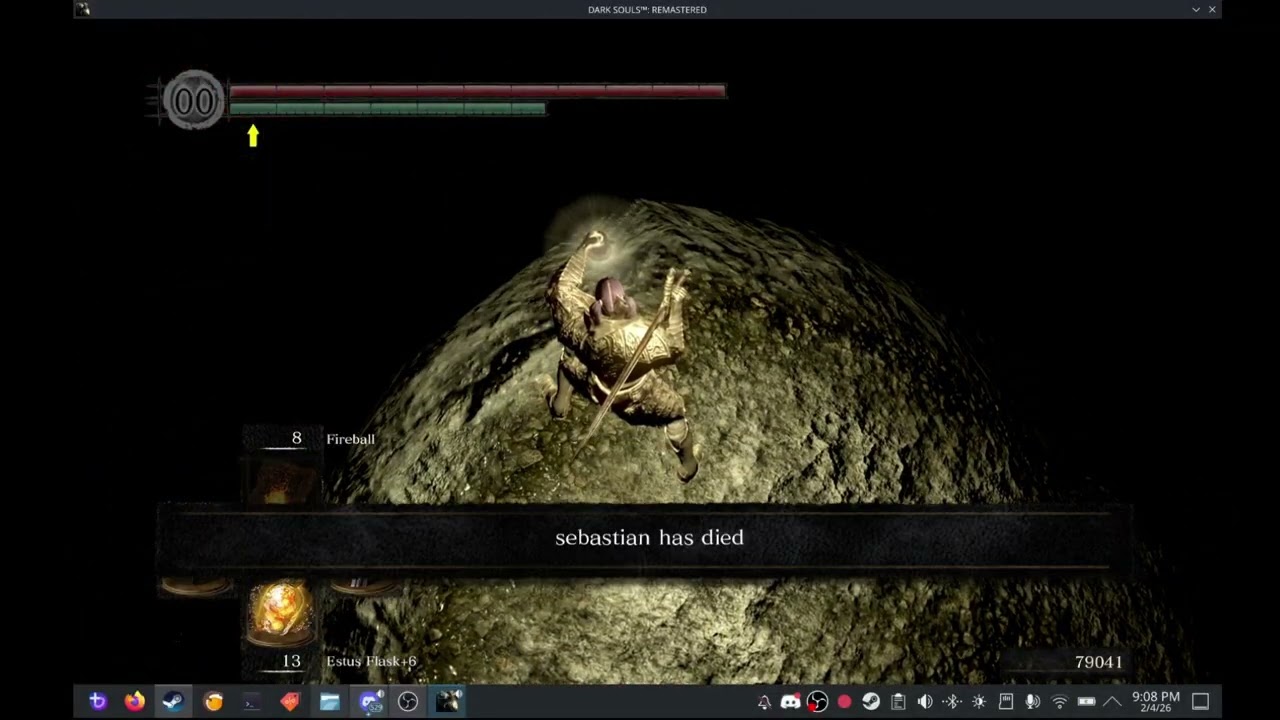Expand hidden system tray icons arrow

click(1112, 702)
